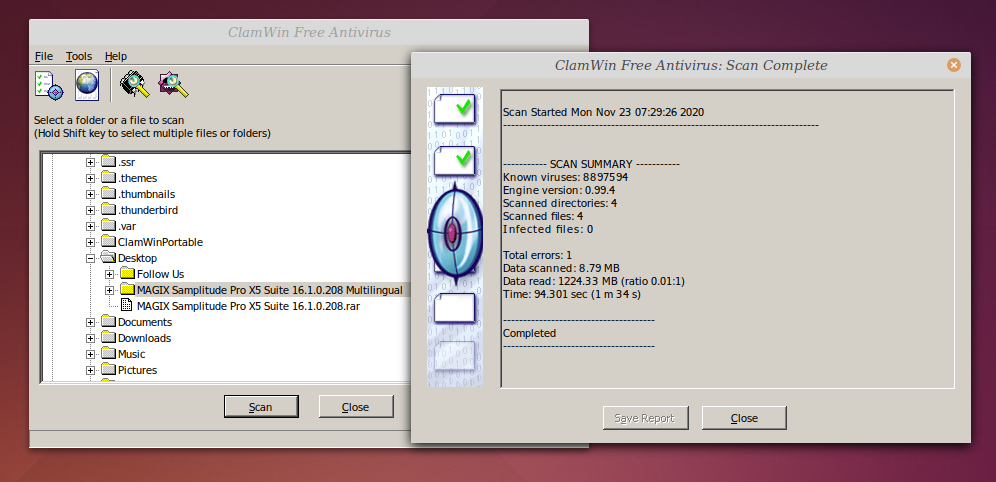This screenshot has height=482, width=996.
Task: Click the 'Known viruses: 8897594' line
Action: [565, 177]
